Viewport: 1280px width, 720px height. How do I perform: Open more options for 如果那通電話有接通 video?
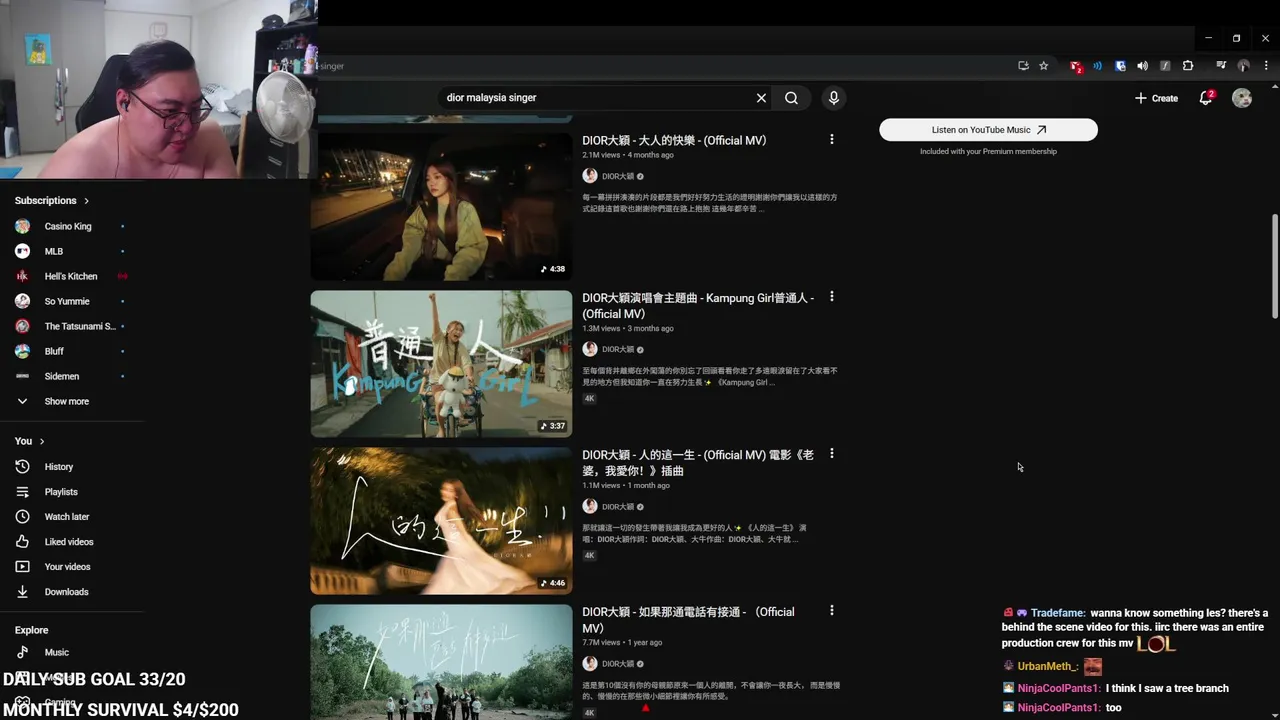pos(831,611)
